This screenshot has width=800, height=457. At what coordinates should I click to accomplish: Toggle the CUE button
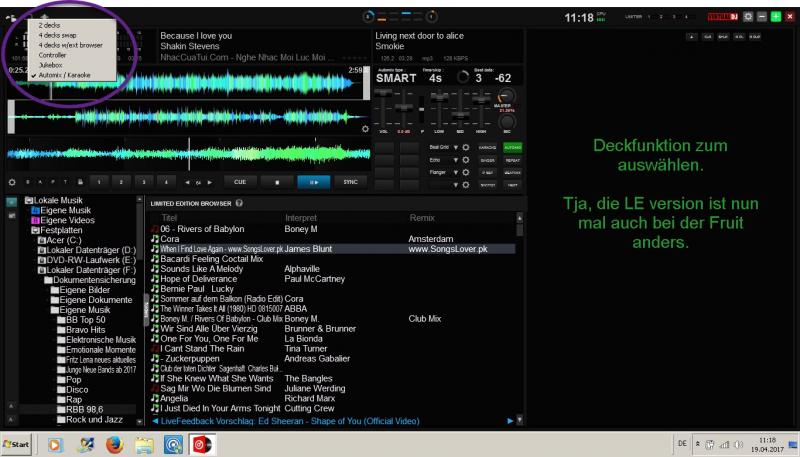click(x=240, y=182)
